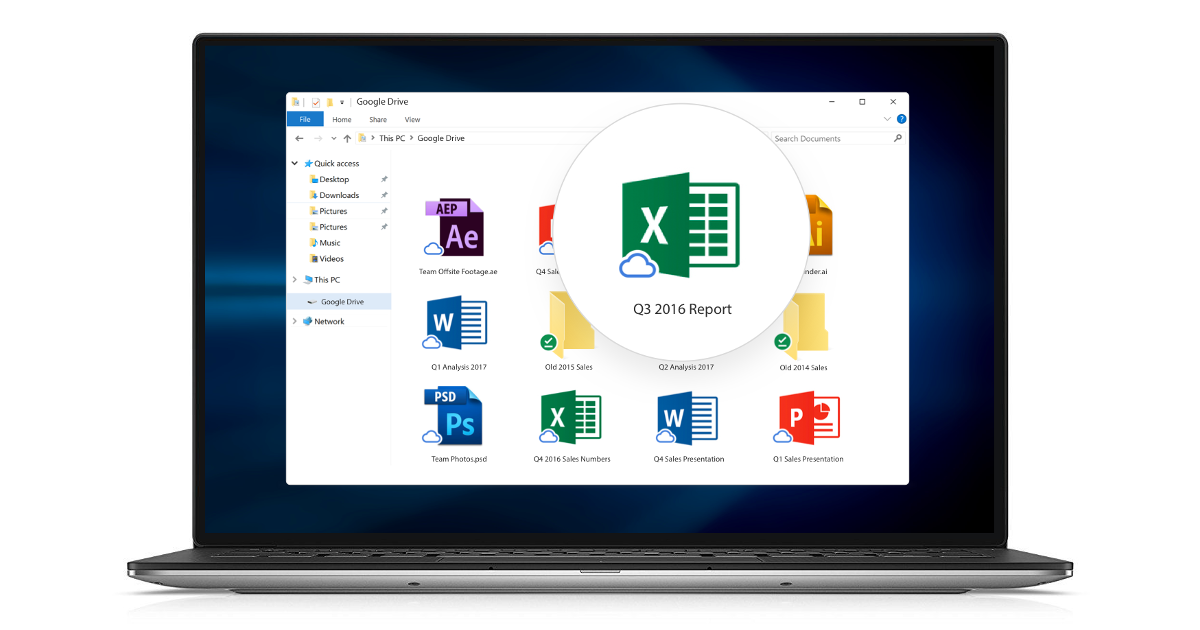Click the search magnifier icon
This screenshot has height=630, width=1200.
(898, 138)
